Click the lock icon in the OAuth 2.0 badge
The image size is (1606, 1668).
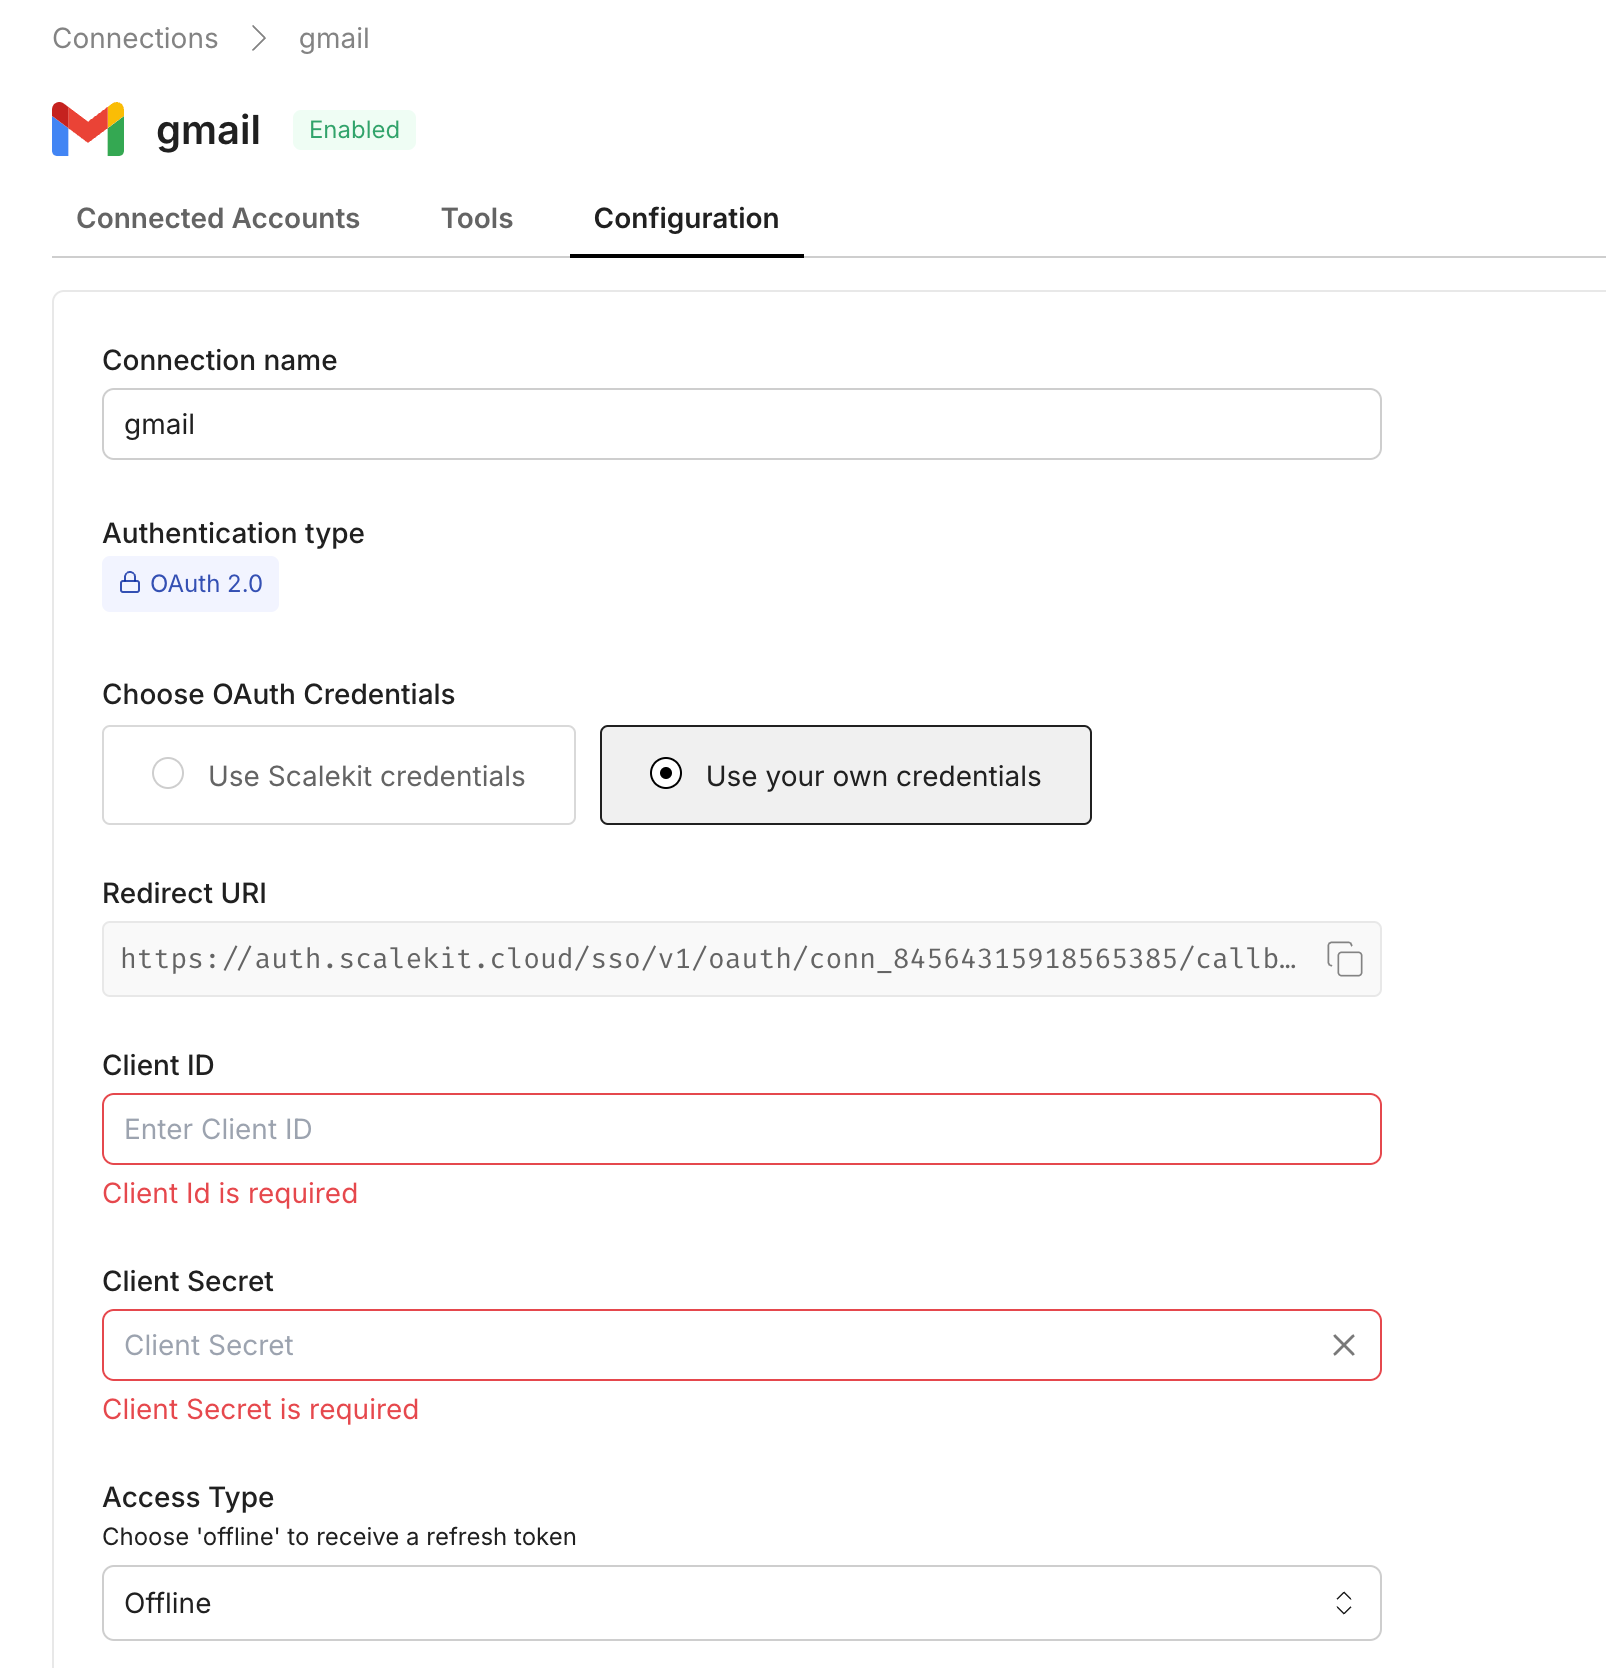point(131,583)
